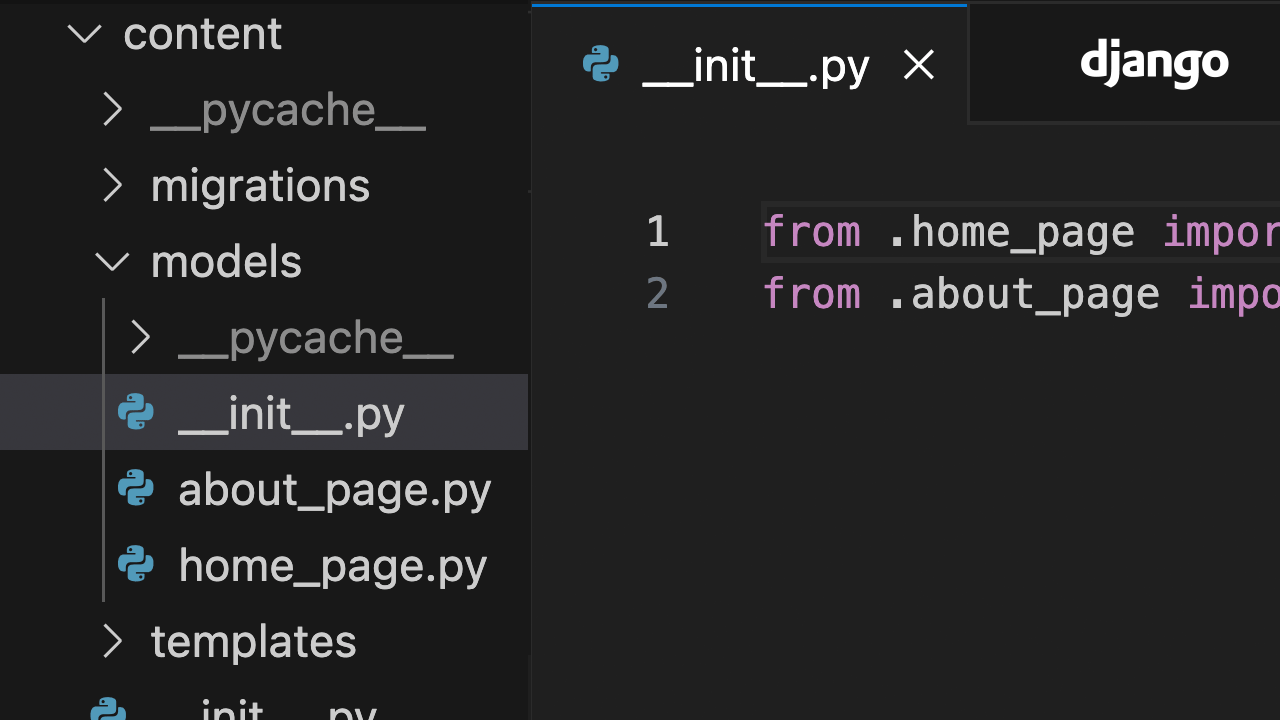Image resolution: width=1280 pixels, height=720 pixels.
Task: Click the Python icon on the __init__.py tab
Action: tap(600, 64)
